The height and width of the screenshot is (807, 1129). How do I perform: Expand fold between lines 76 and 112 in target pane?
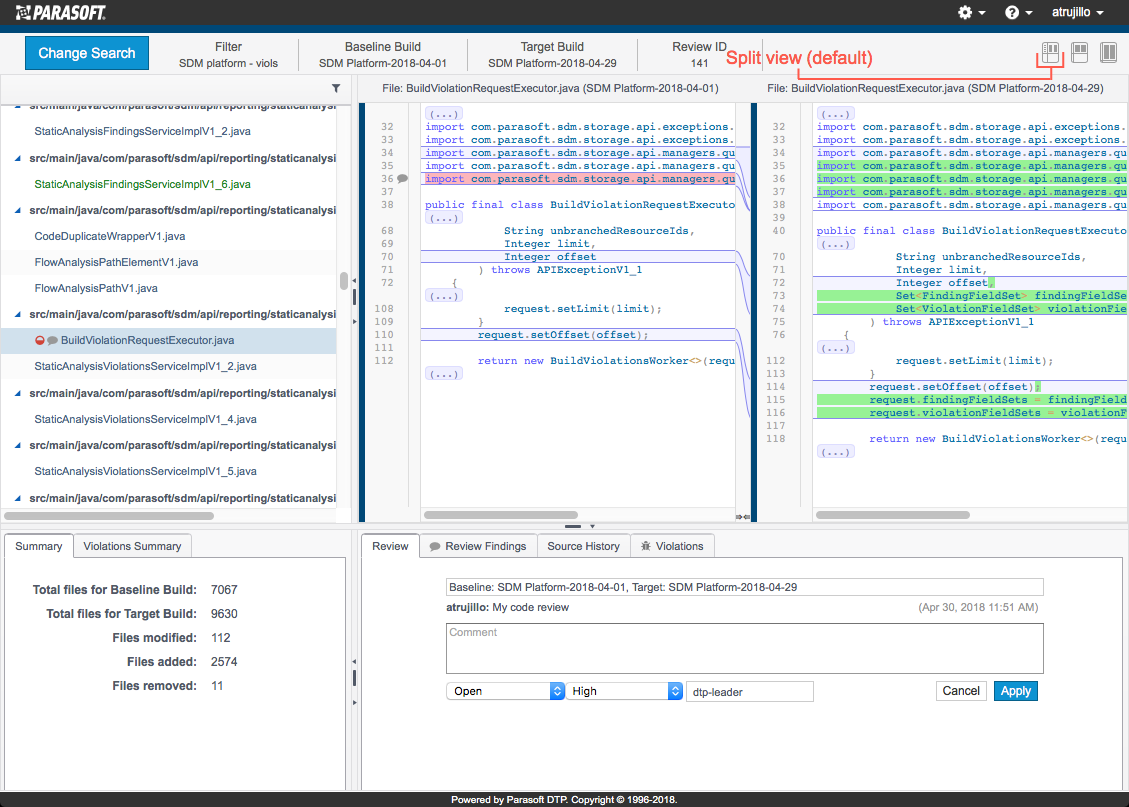pyautogui.click(x=835, y=348)
